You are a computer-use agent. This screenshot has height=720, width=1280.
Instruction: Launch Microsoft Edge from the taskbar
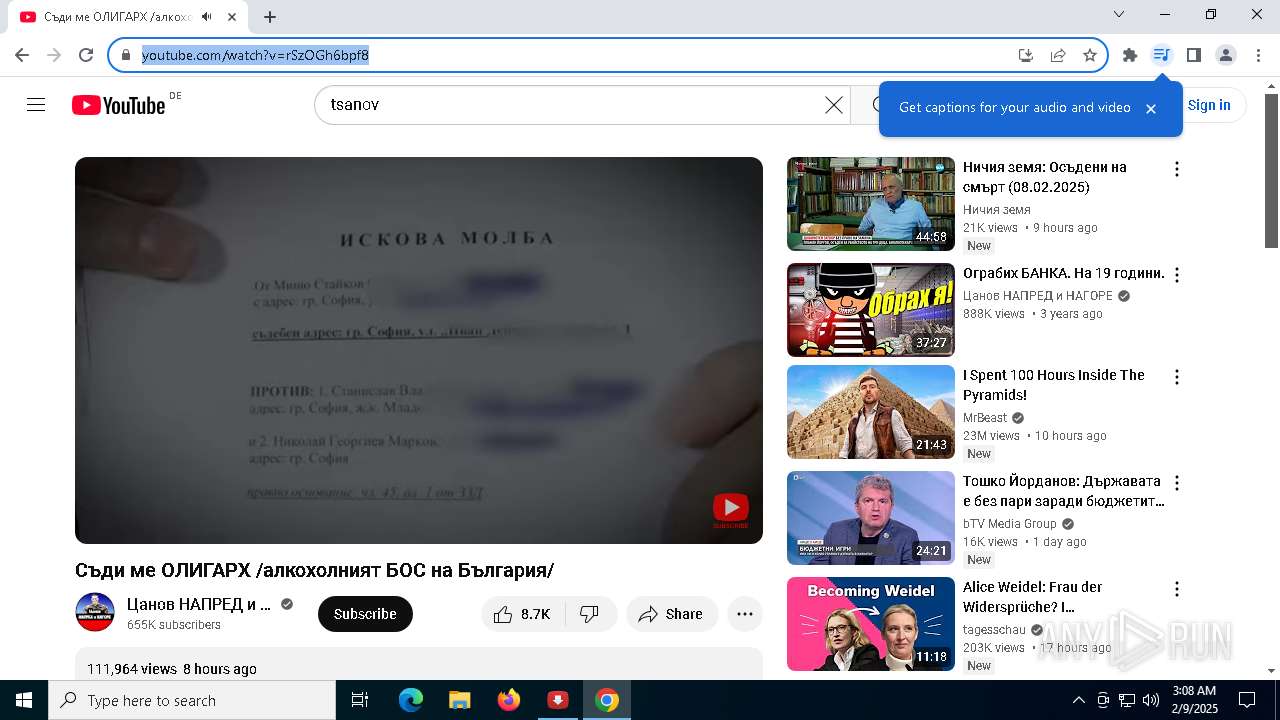(x=411, y=700)
